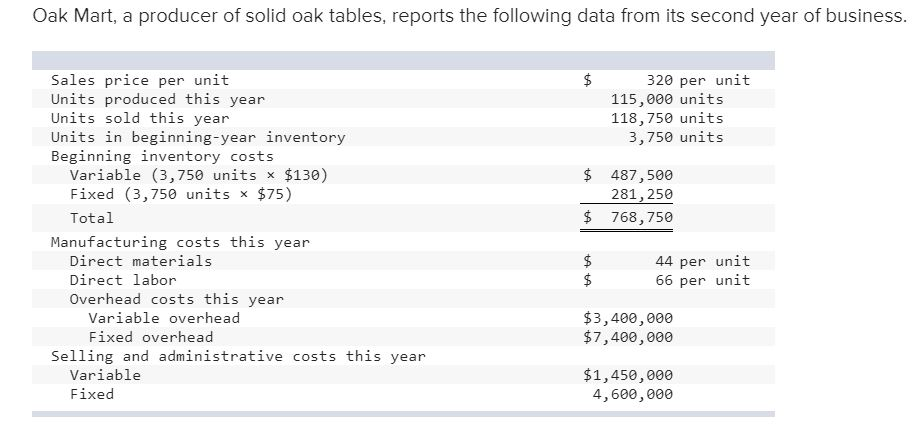Click 'Variable (3,750 units × $130)' row label
914x444 pixels.
[x=199, y=175]
